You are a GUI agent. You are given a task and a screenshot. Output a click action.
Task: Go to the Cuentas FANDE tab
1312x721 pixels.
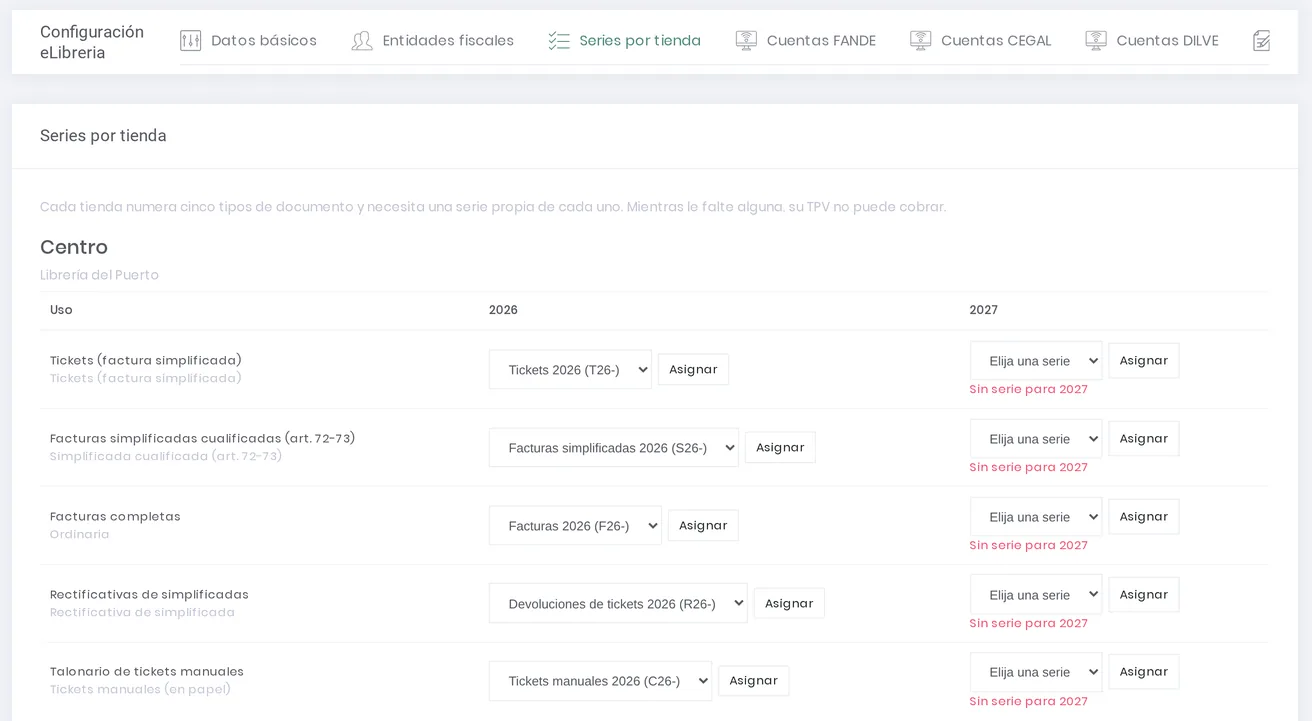pyautogui.click(x=805, y=41)
